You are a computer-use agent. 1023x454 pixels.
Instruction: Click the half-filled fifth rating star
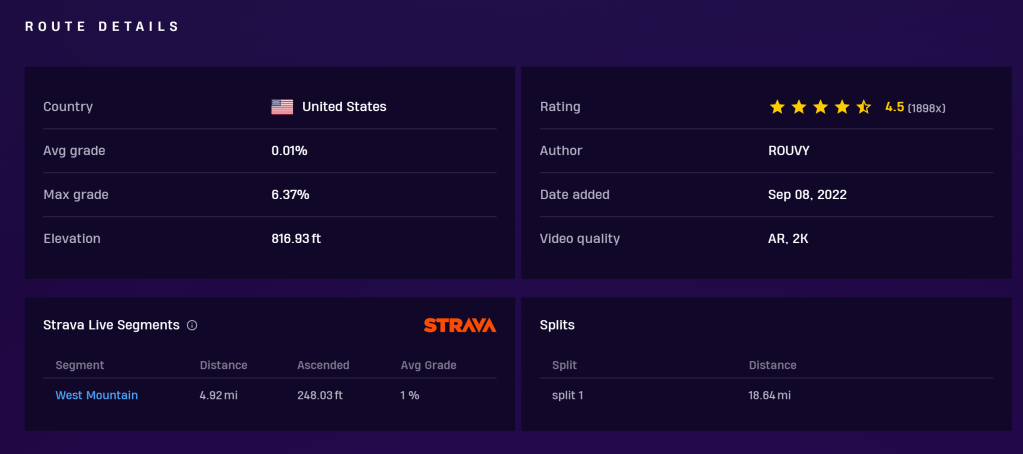coord(864,107)
